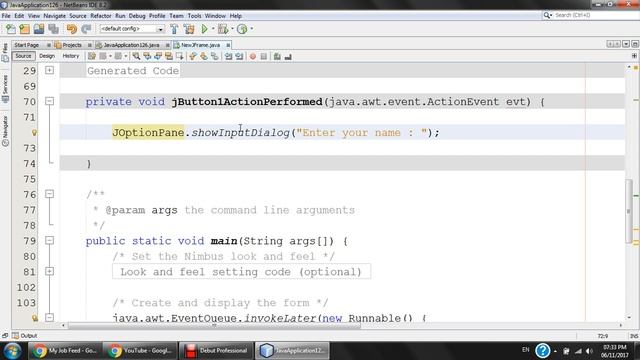Click the gray Redo arrow icon
Viewport: 640px width, 360px height.
coord(86,29)
